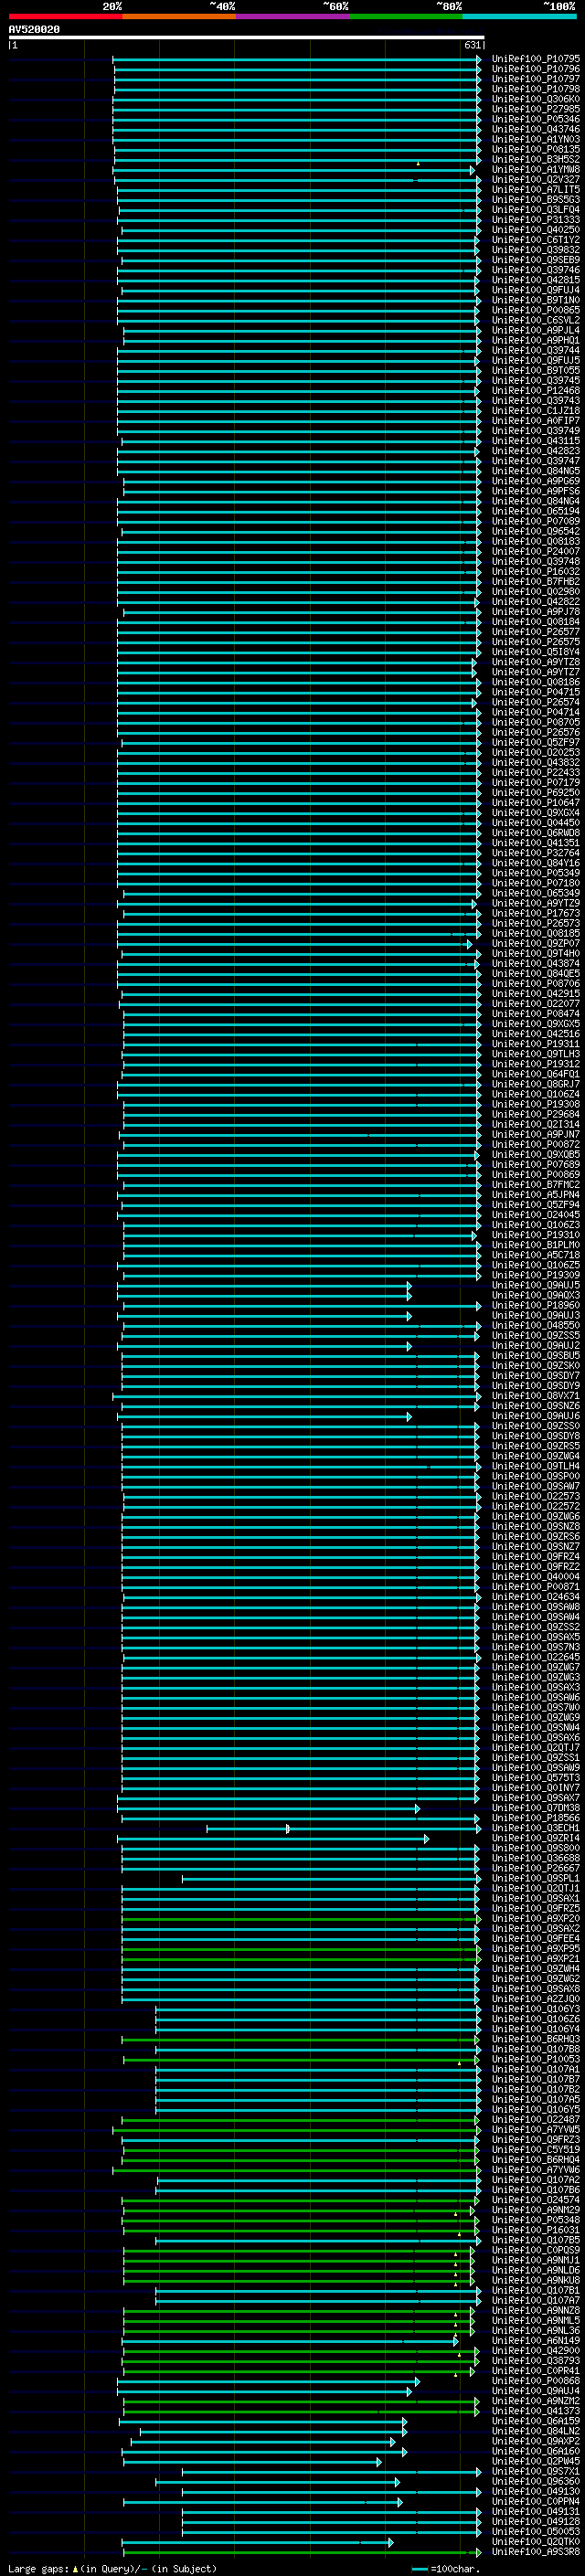
Task: Open hit UniRef100_P10797
Action: tap(535, 79)
